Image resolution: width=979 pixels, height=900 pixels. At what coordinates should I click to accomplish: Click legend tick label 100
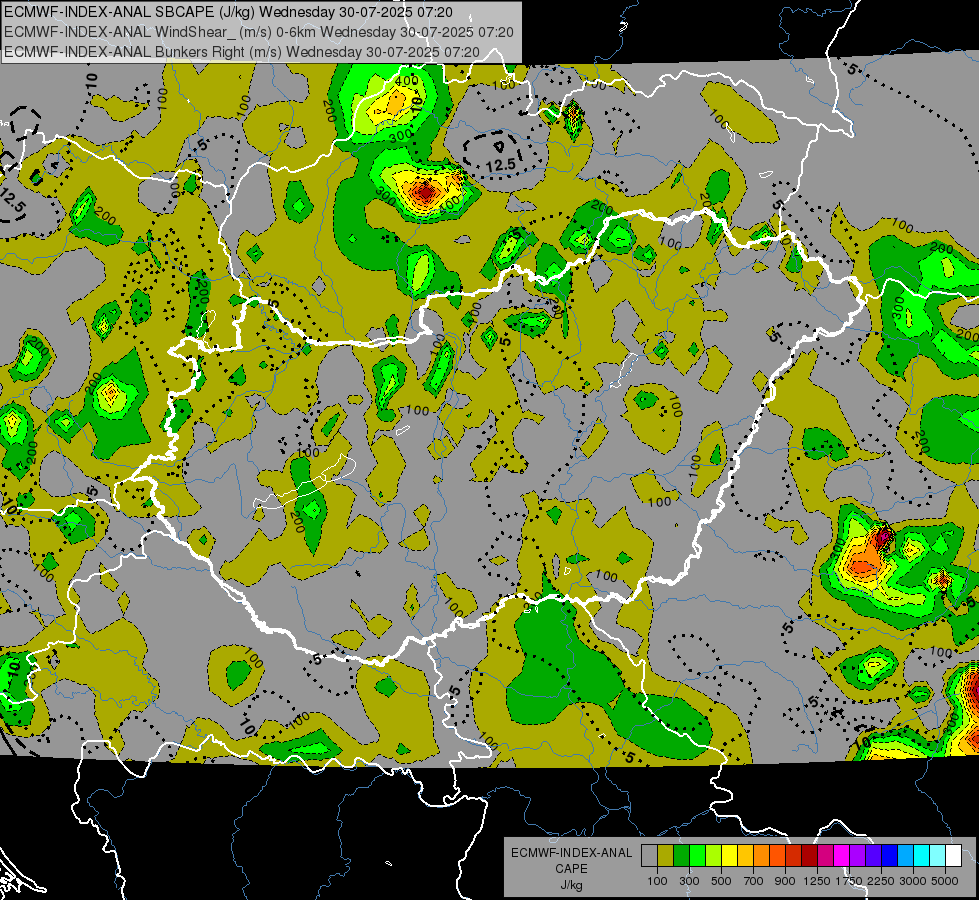coord(657,881)
